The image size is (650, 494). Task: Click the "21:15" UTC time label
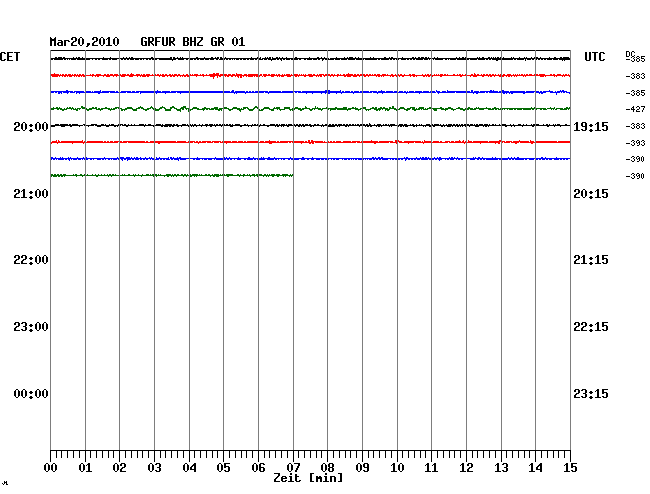[x=591, y=260]
